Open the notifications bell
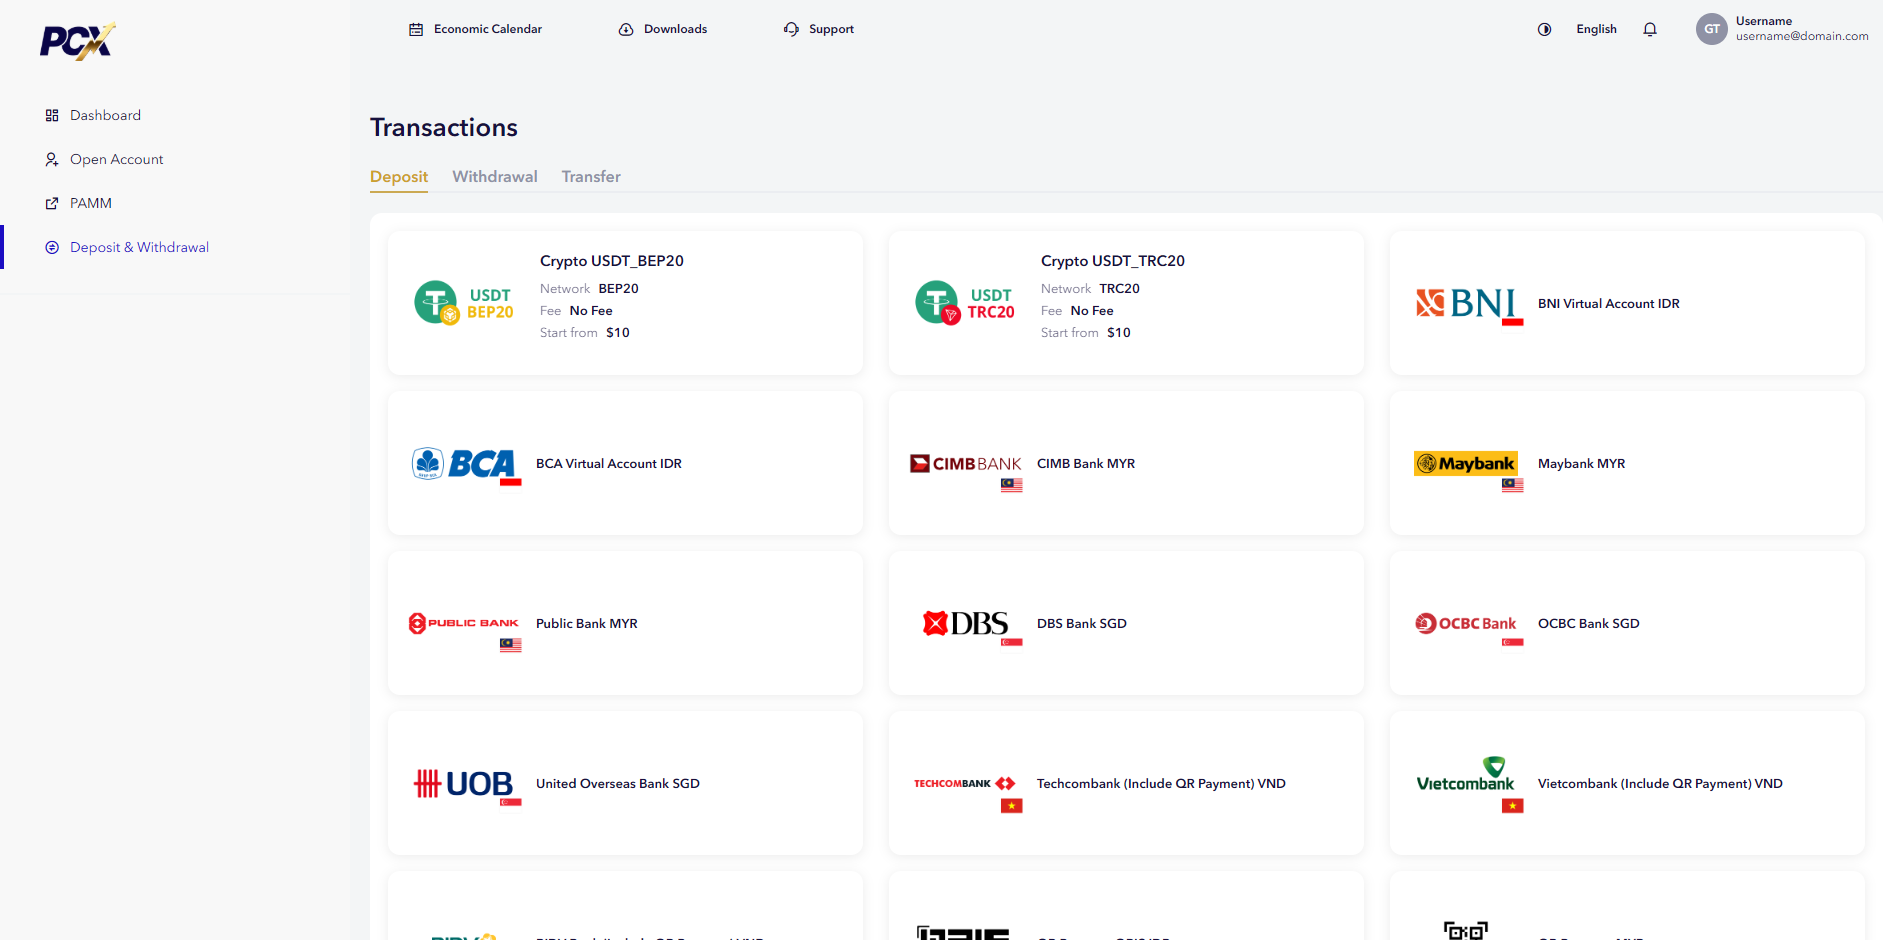 tap(1650, 29)
